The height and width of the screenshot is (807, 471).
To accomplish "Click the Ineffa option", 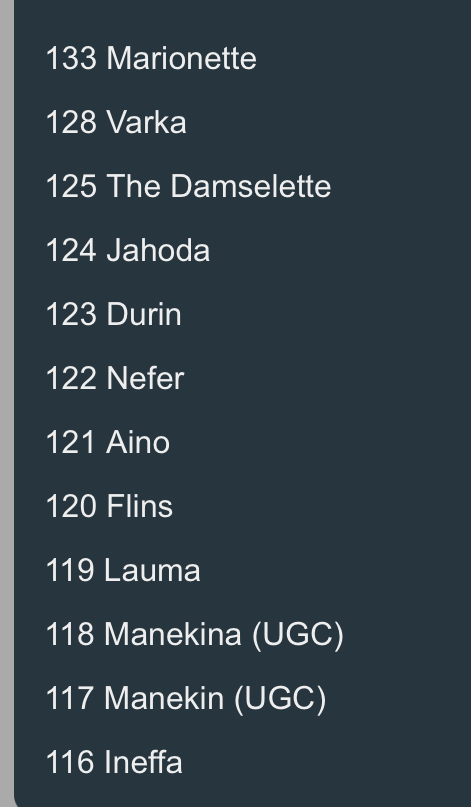I will (243, 762).
